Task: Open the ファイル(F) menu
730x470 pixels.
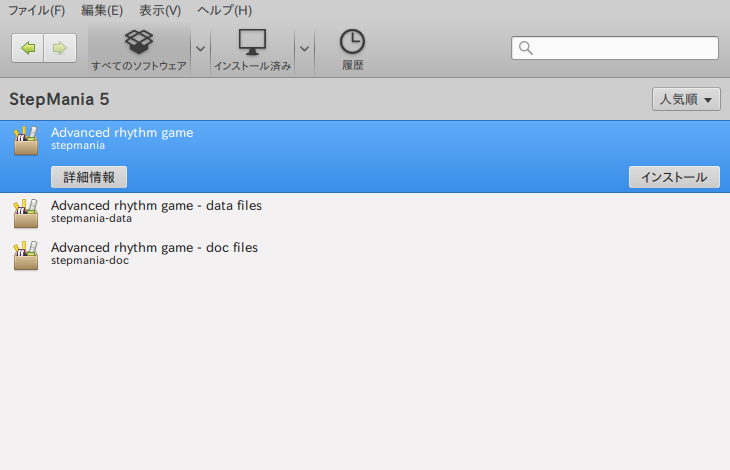Action: click(x=37, y=10)
